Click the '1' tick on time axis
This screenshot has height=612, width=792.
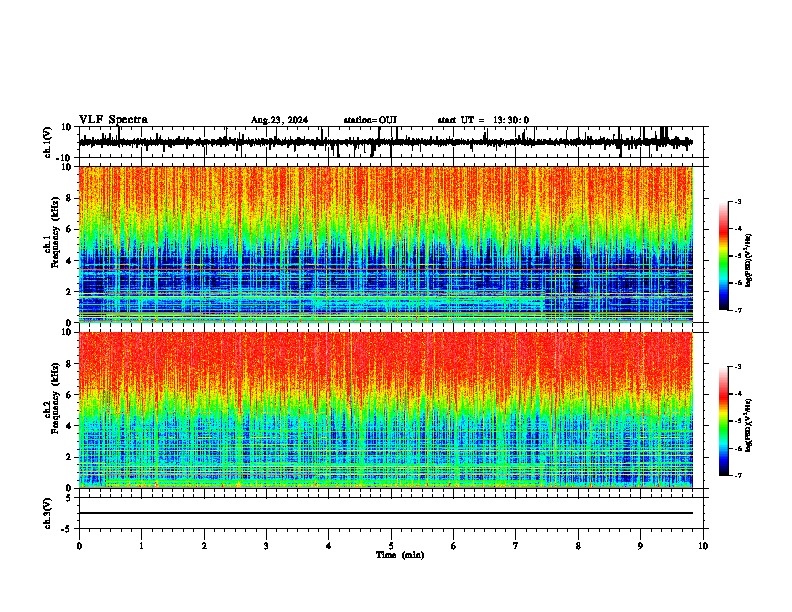(141, 546)
